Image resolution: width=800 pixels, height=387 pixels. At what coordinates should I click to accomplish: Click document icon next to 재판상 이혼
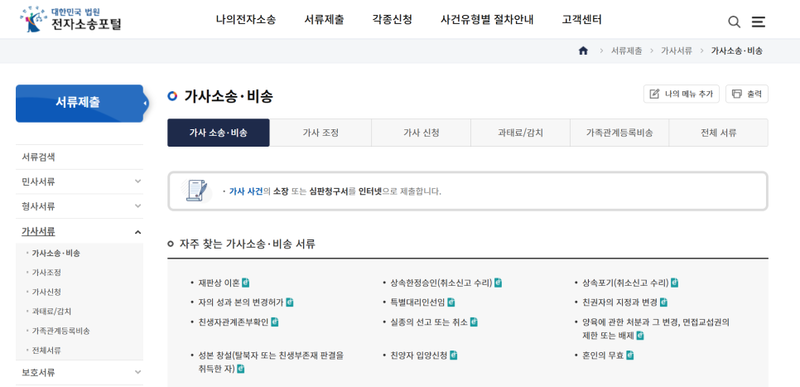(245, 282)
